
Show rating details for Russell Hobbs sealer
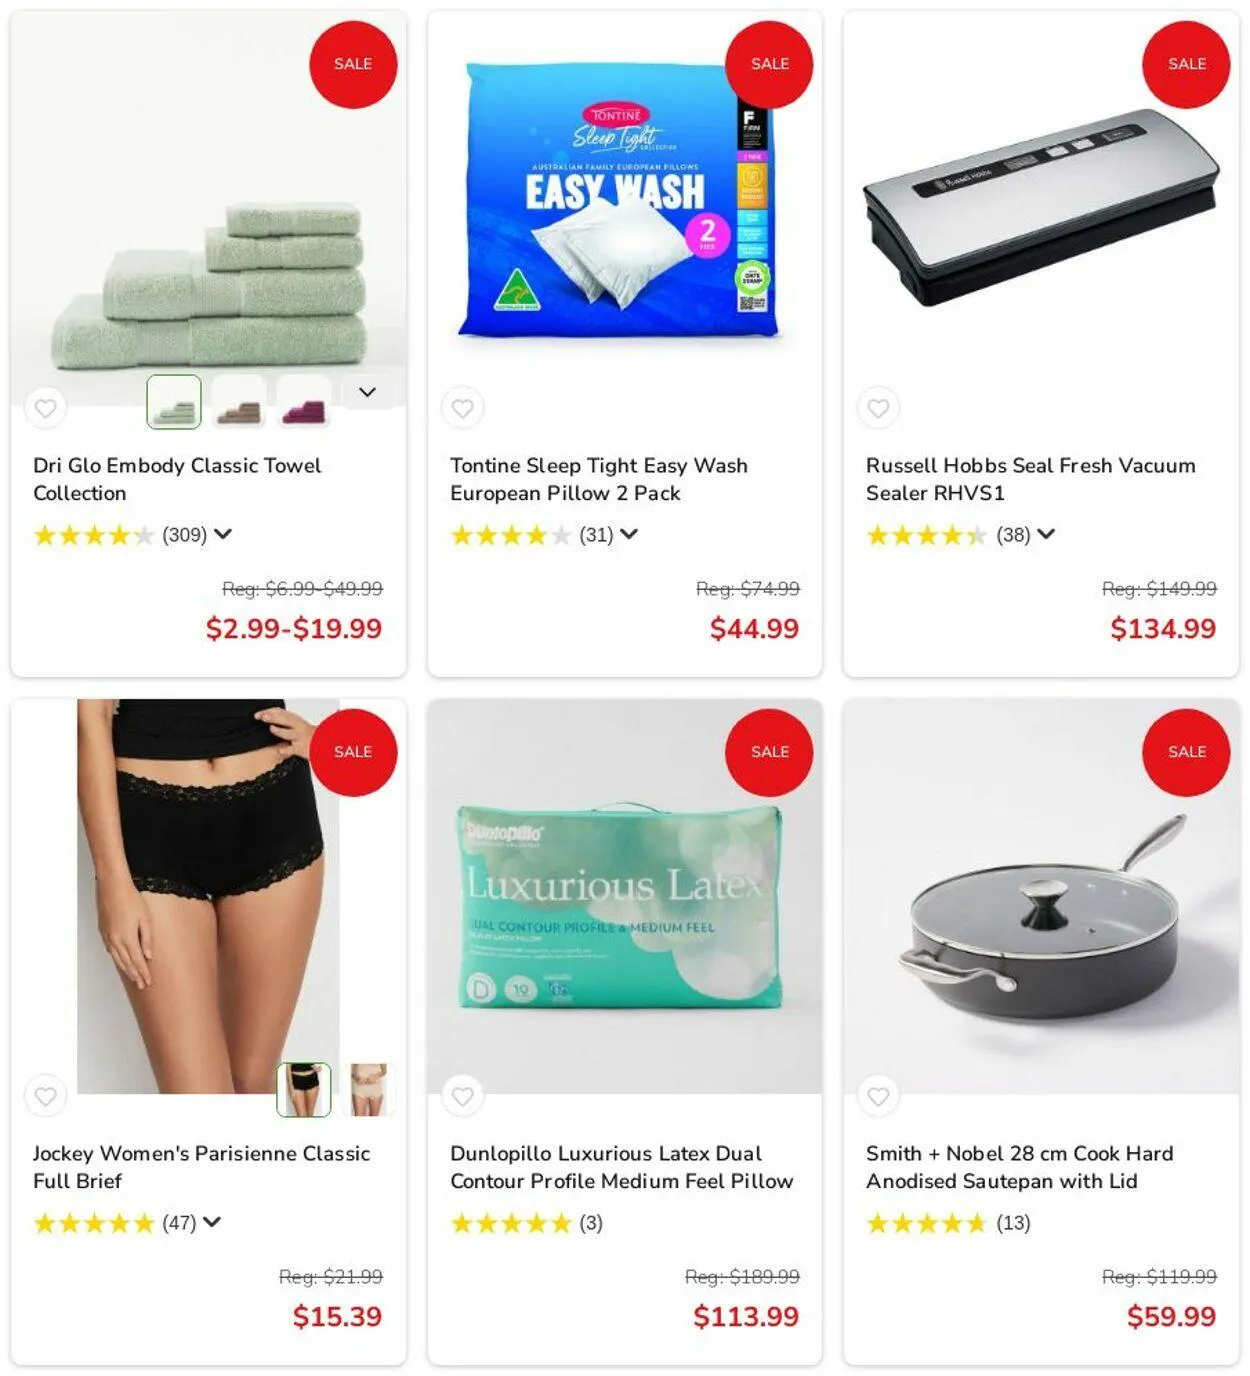pos(1046,534)
